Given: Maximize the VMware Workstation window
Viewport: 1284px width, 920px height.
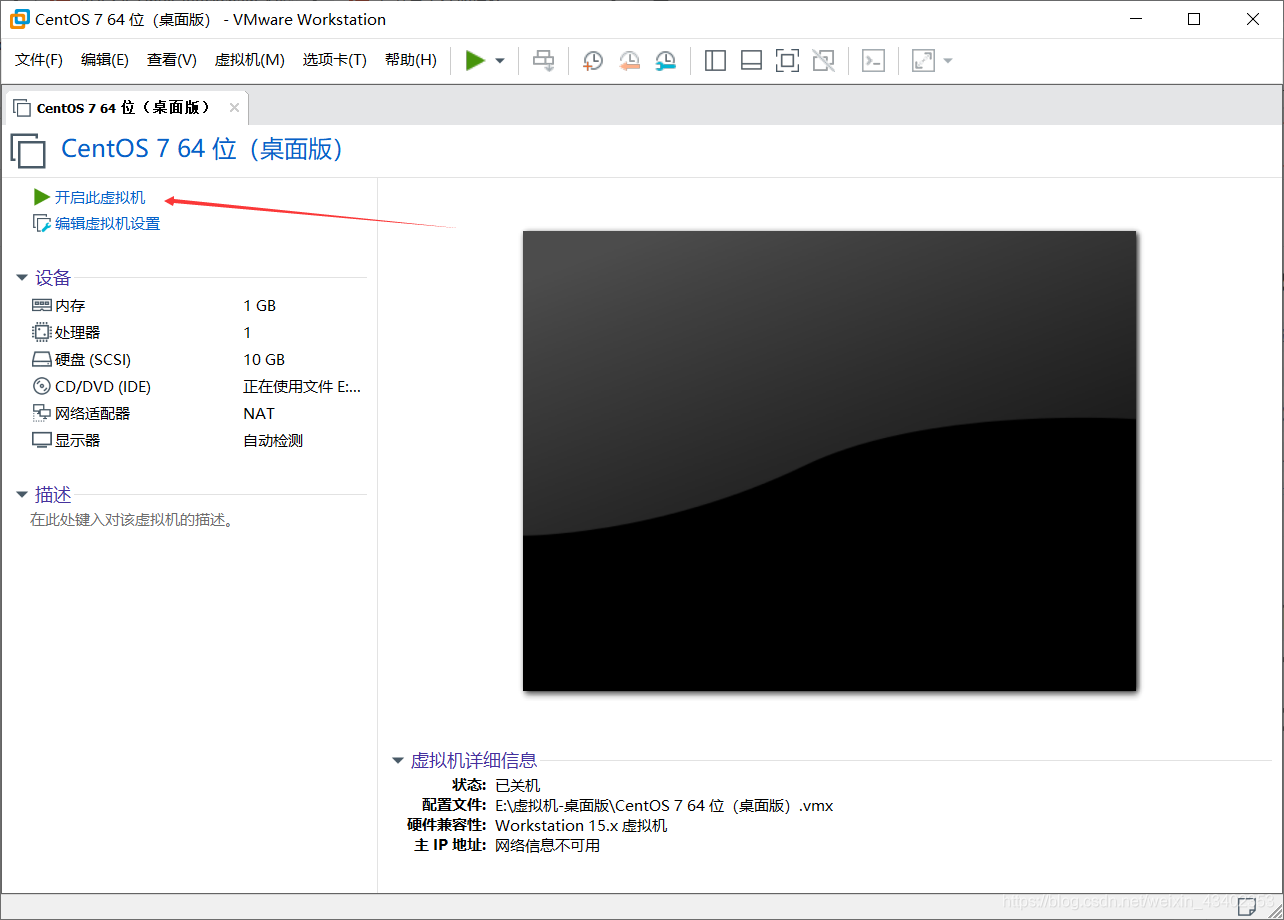Looking at the screenshot, I should [x=1194, y=19].
